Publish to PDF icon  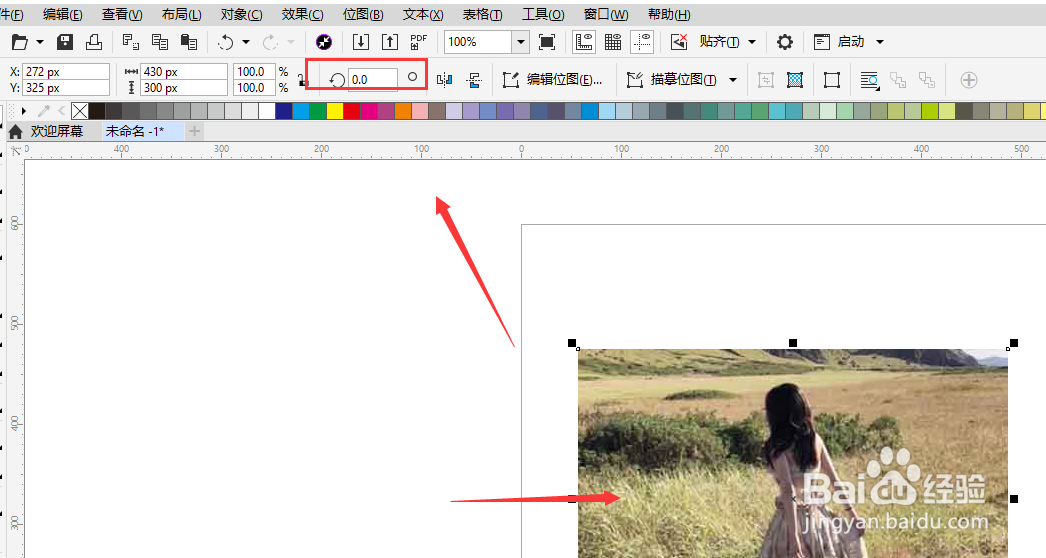pyautogui.click(x=418, y=42)
